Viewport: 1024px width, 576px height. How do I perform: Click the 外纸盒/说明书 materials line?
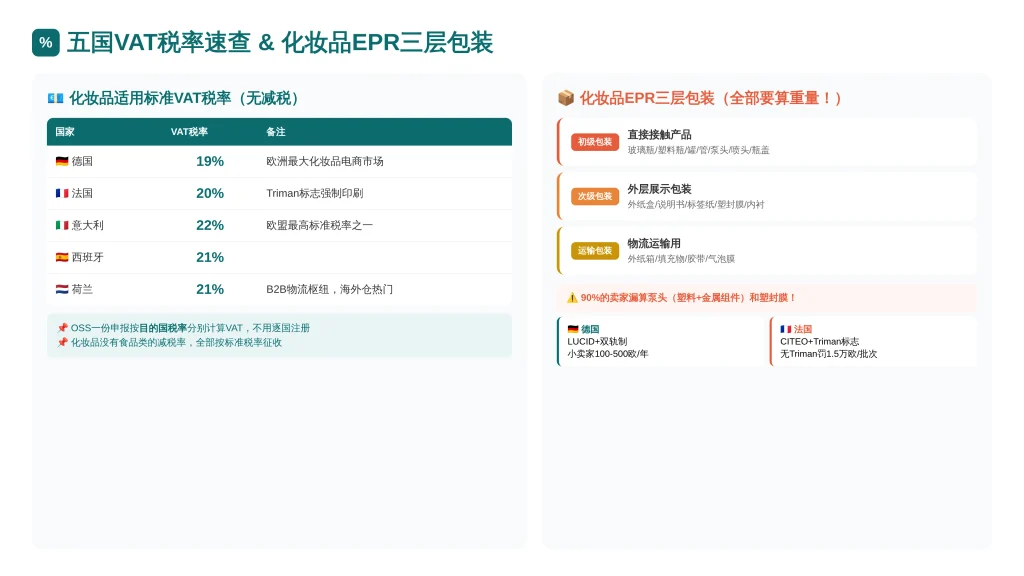click(696, 204)
